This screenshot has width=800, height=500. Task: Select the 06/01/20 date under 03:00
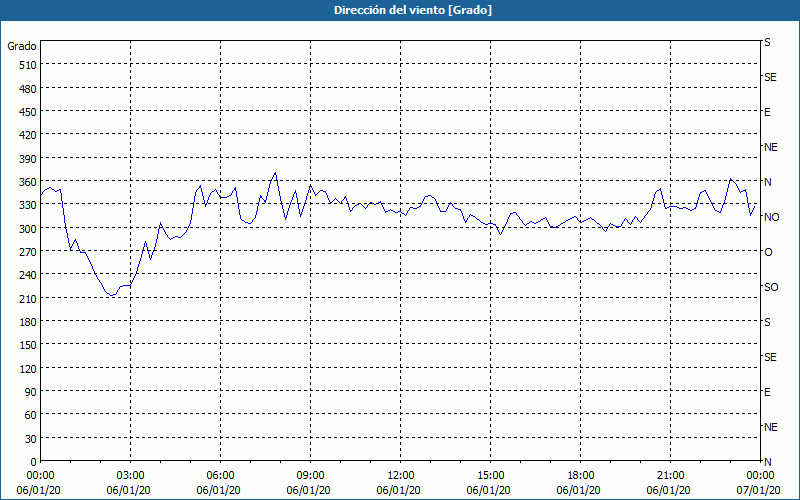(x=129, y=491)
